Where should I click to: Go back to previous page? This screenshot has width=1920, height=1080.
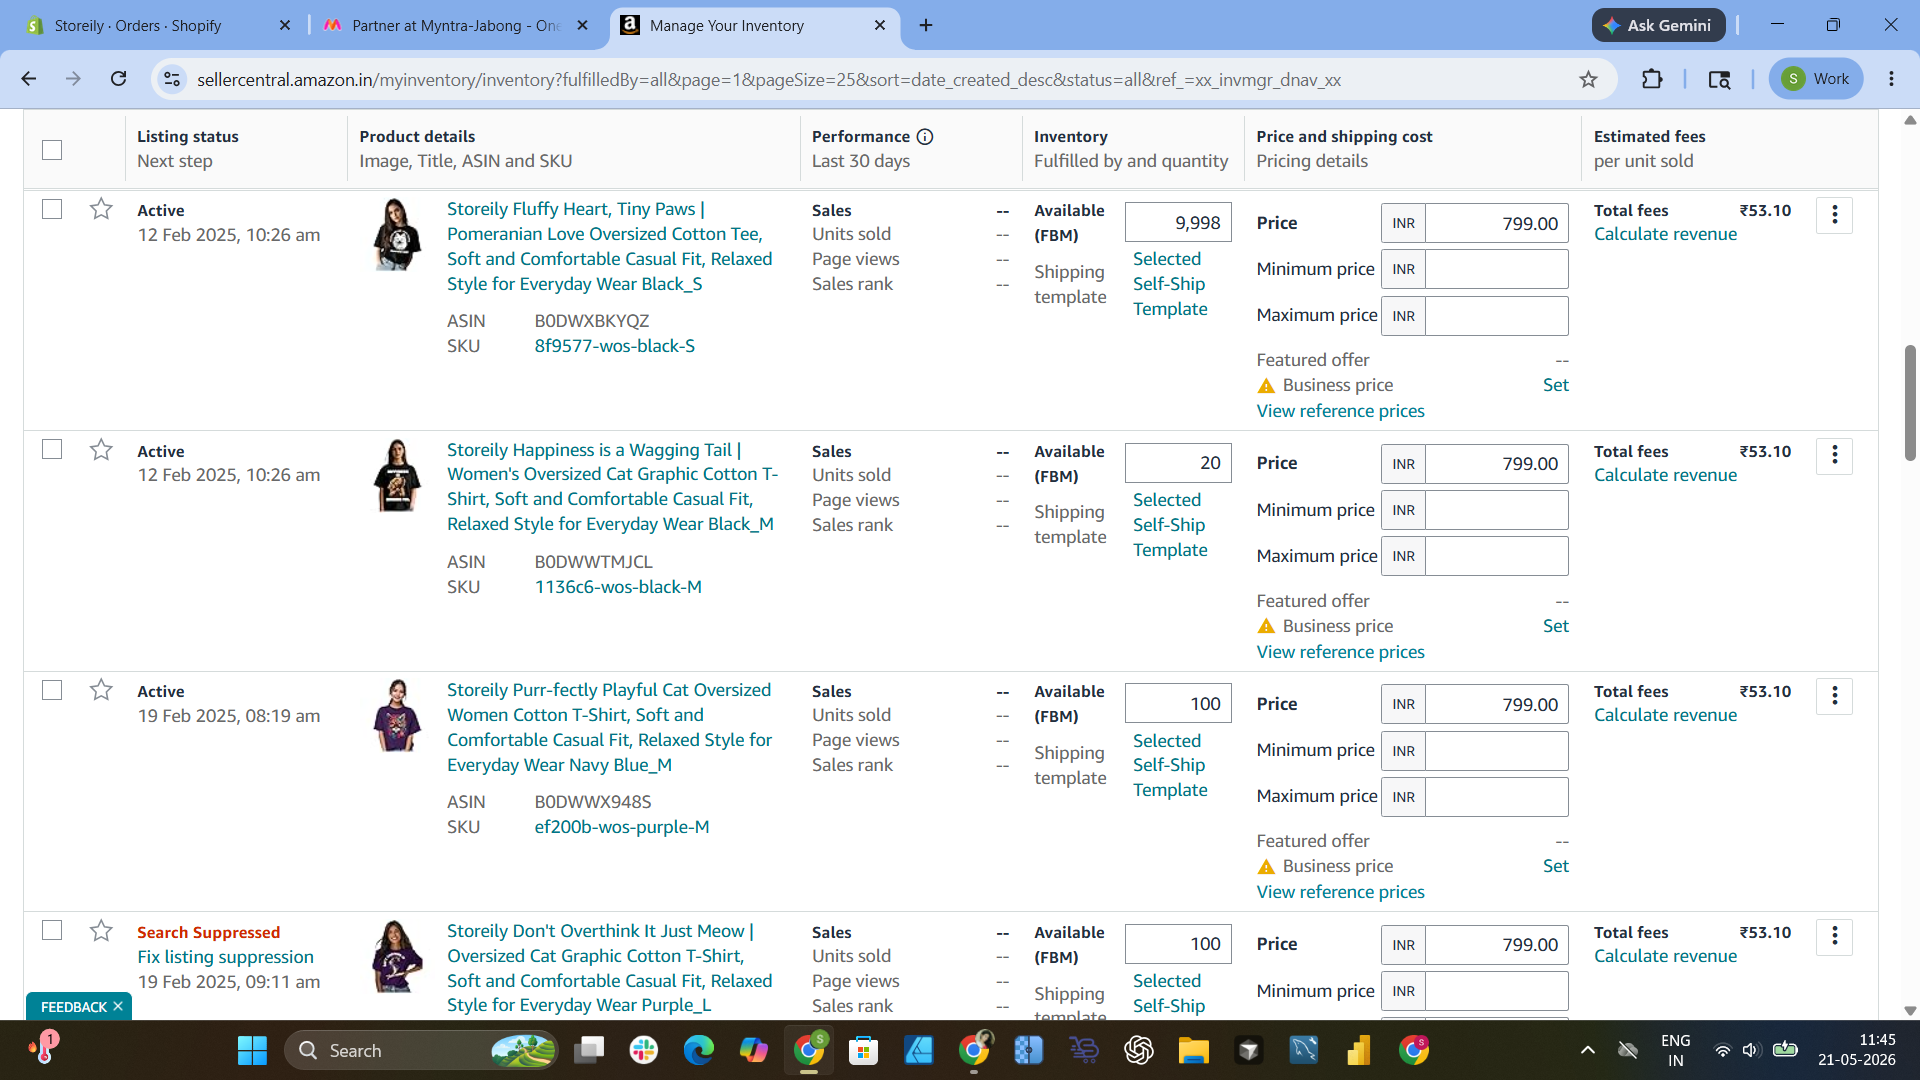pyautogui.click(x=29, y=79)
